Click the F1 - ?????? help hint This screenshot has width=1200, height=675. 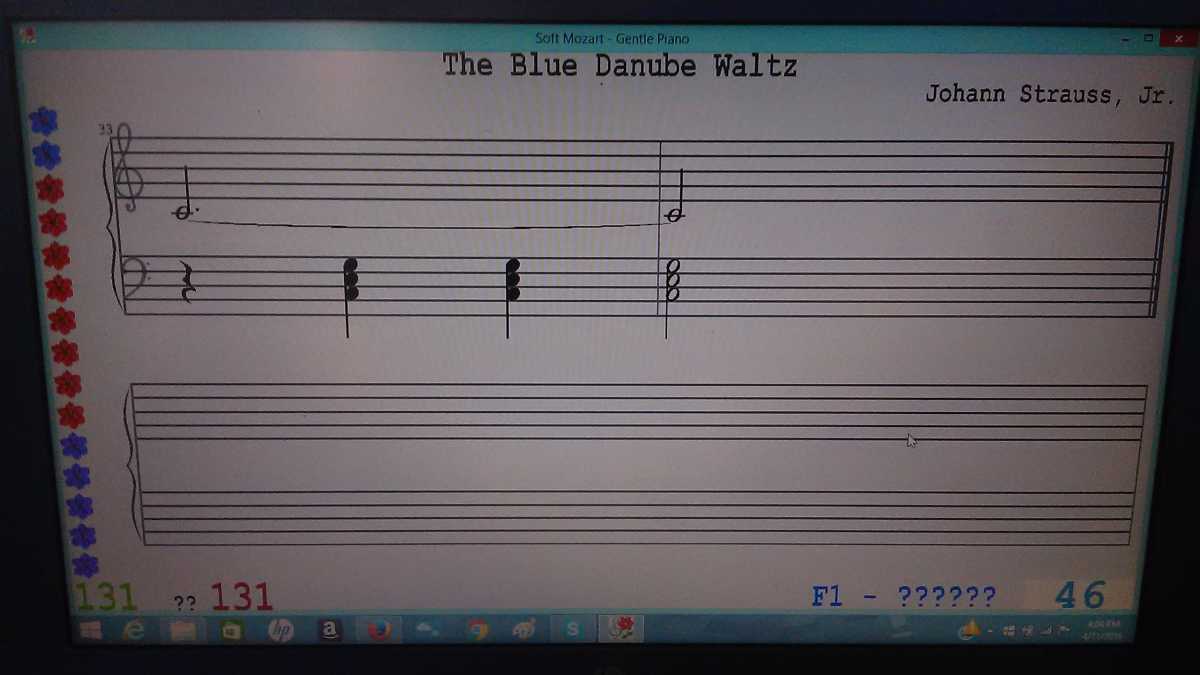[904, 597]
